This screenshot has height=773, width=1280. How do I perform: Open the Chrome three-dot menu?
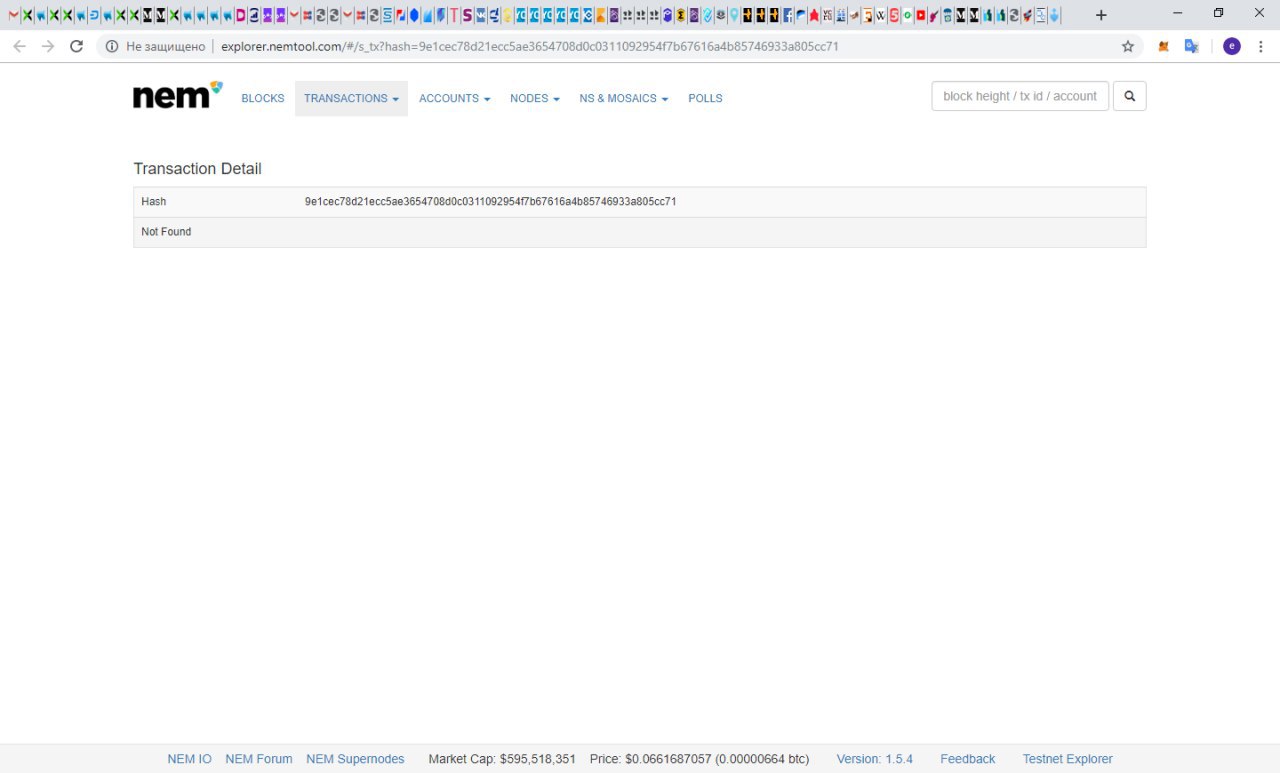1261,46
